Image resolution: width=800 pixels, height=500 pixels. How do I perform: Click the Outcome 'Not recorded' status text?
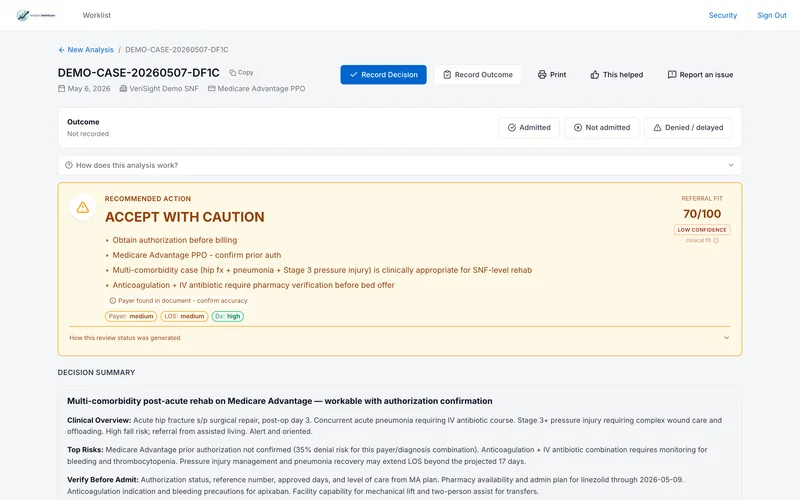click(88, 134)
